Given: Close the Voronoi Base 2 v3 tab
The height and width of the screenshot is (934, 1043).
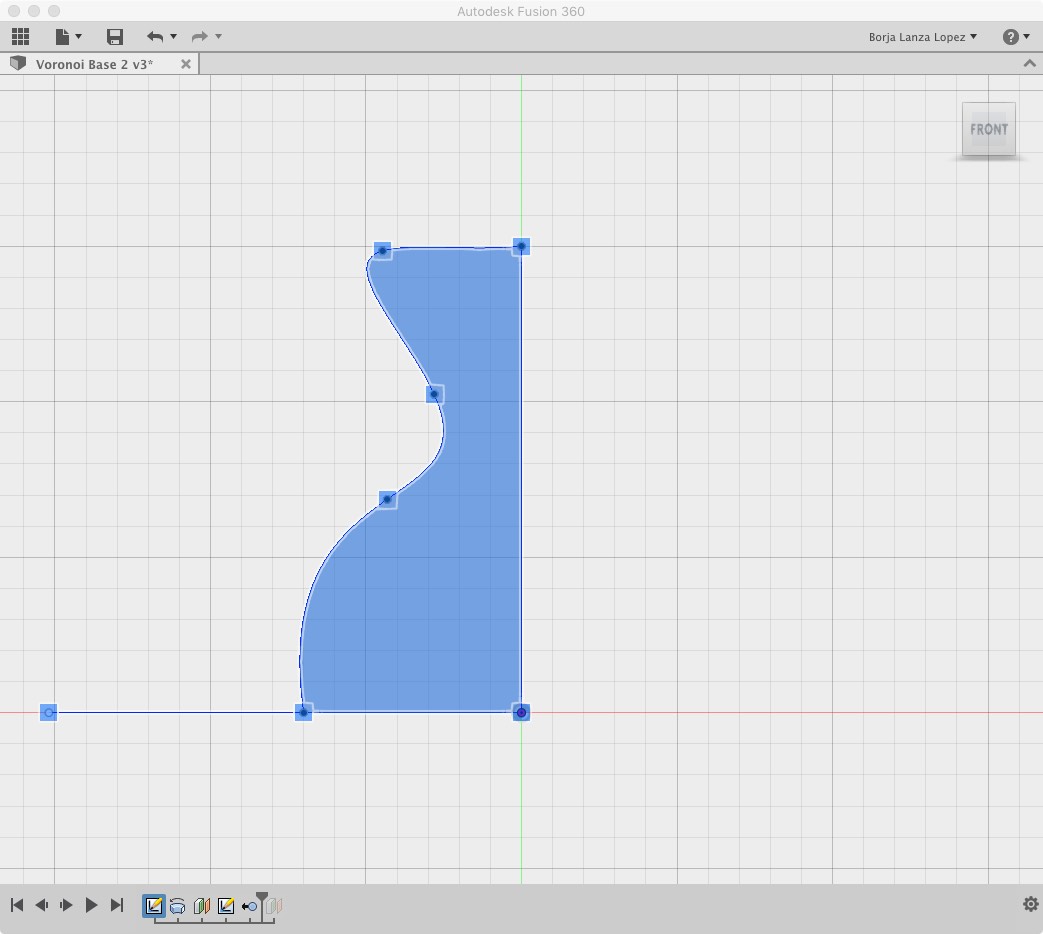Looking at the screenshot, I should tap(186, 64).
